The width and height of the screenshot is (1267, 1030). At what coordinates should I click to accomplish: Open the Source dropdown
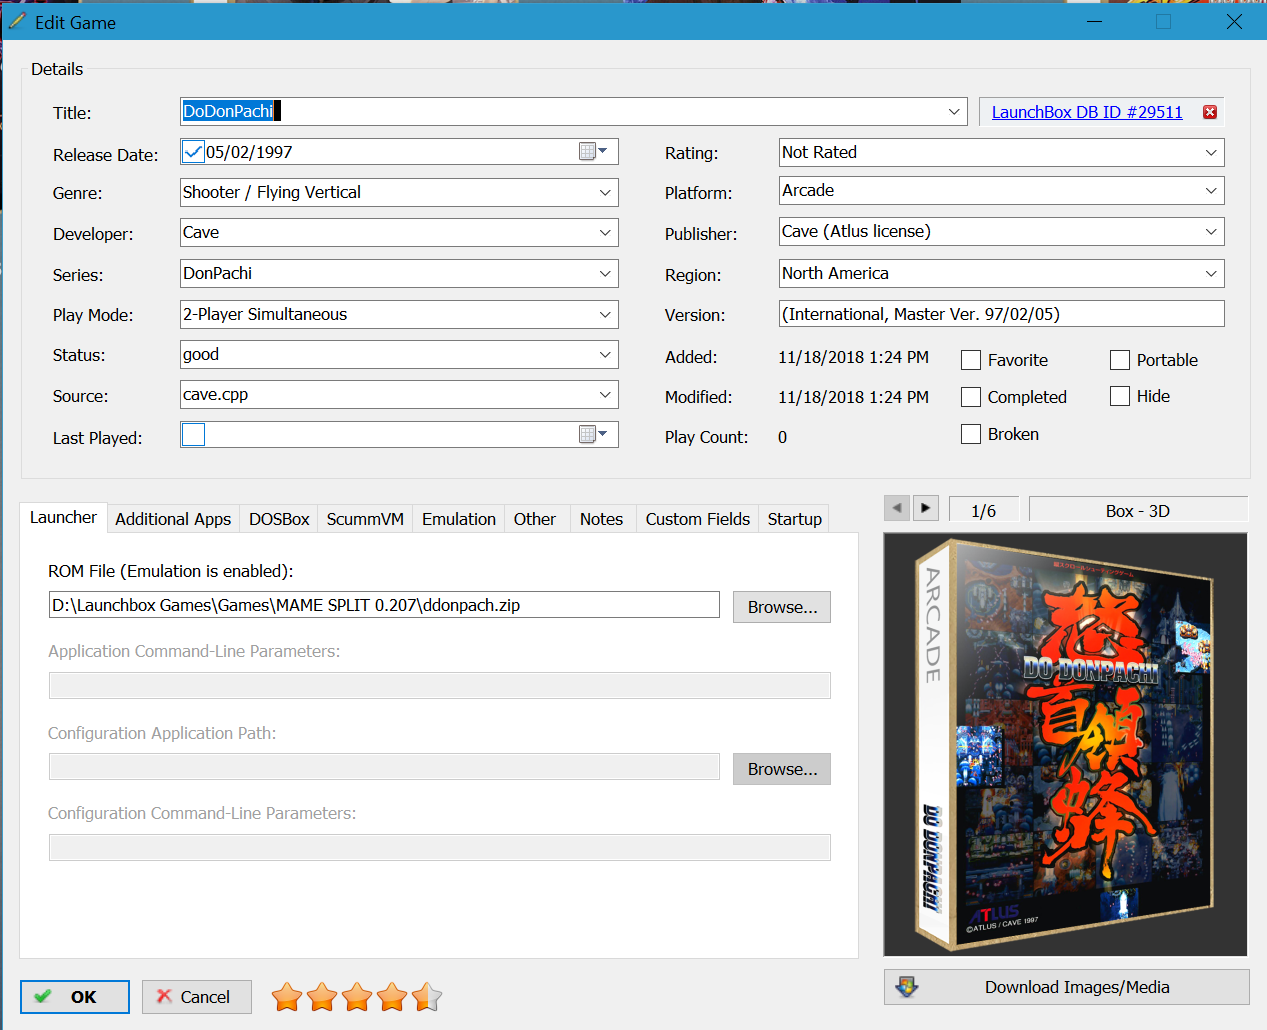pyautogui.click(x=605, y=394)
